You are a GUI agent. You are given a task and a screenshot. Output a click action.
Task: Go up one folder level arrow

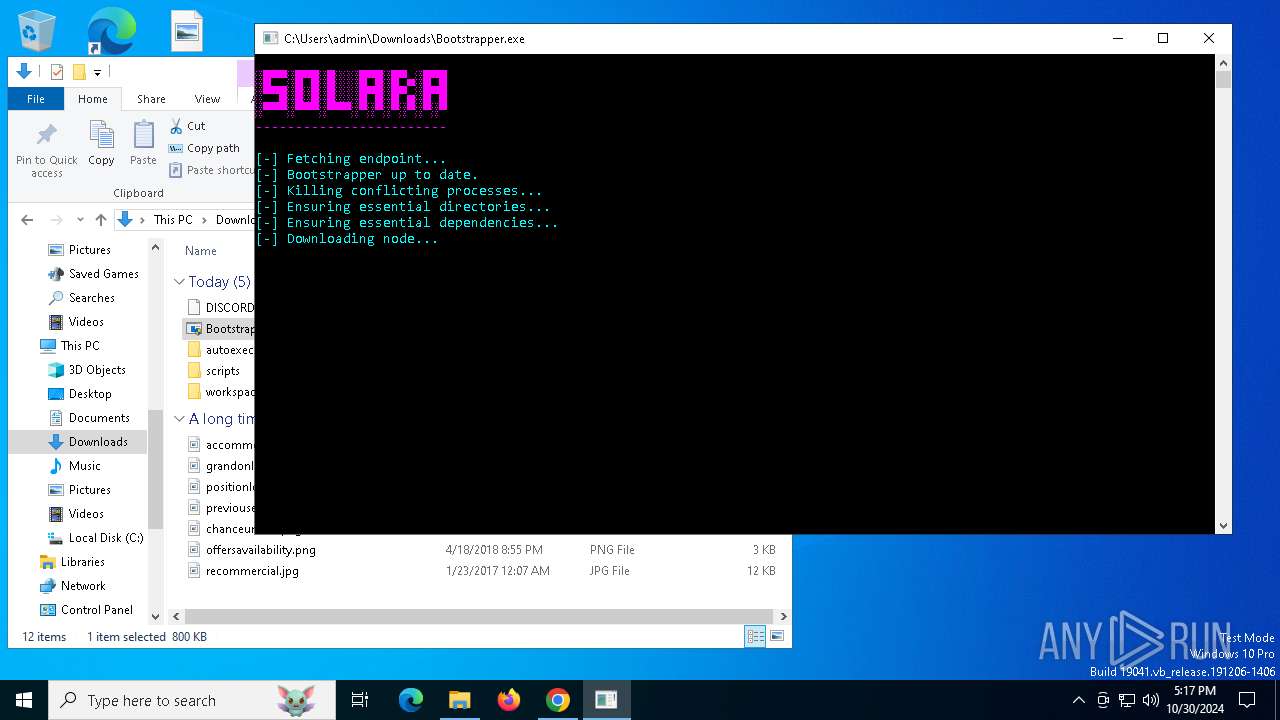pos(101,220)
